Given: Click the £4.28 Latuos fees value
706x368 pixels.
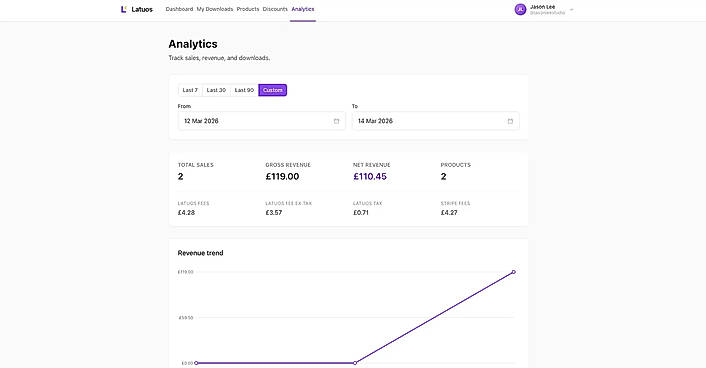Looking at the screenshot, I should (x=186, y=213).
